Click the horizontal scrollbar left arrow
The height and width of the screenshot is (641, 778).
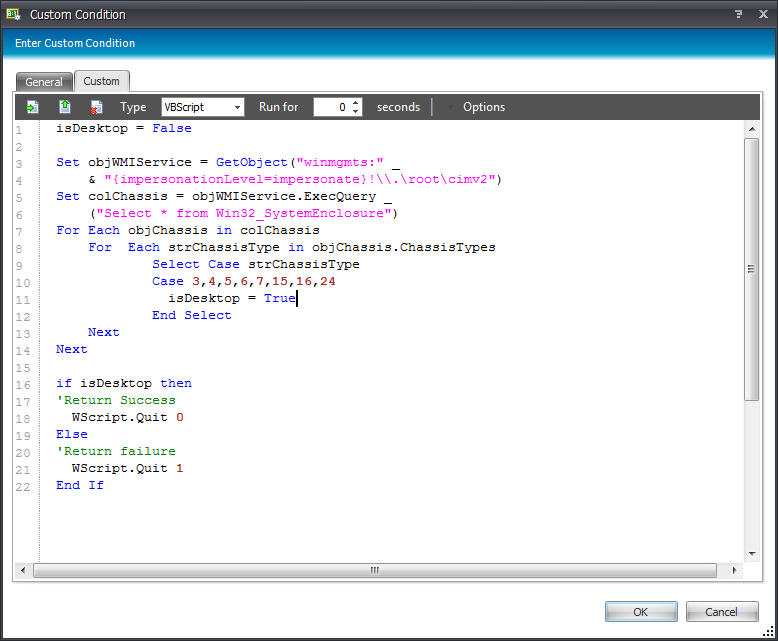24,570
